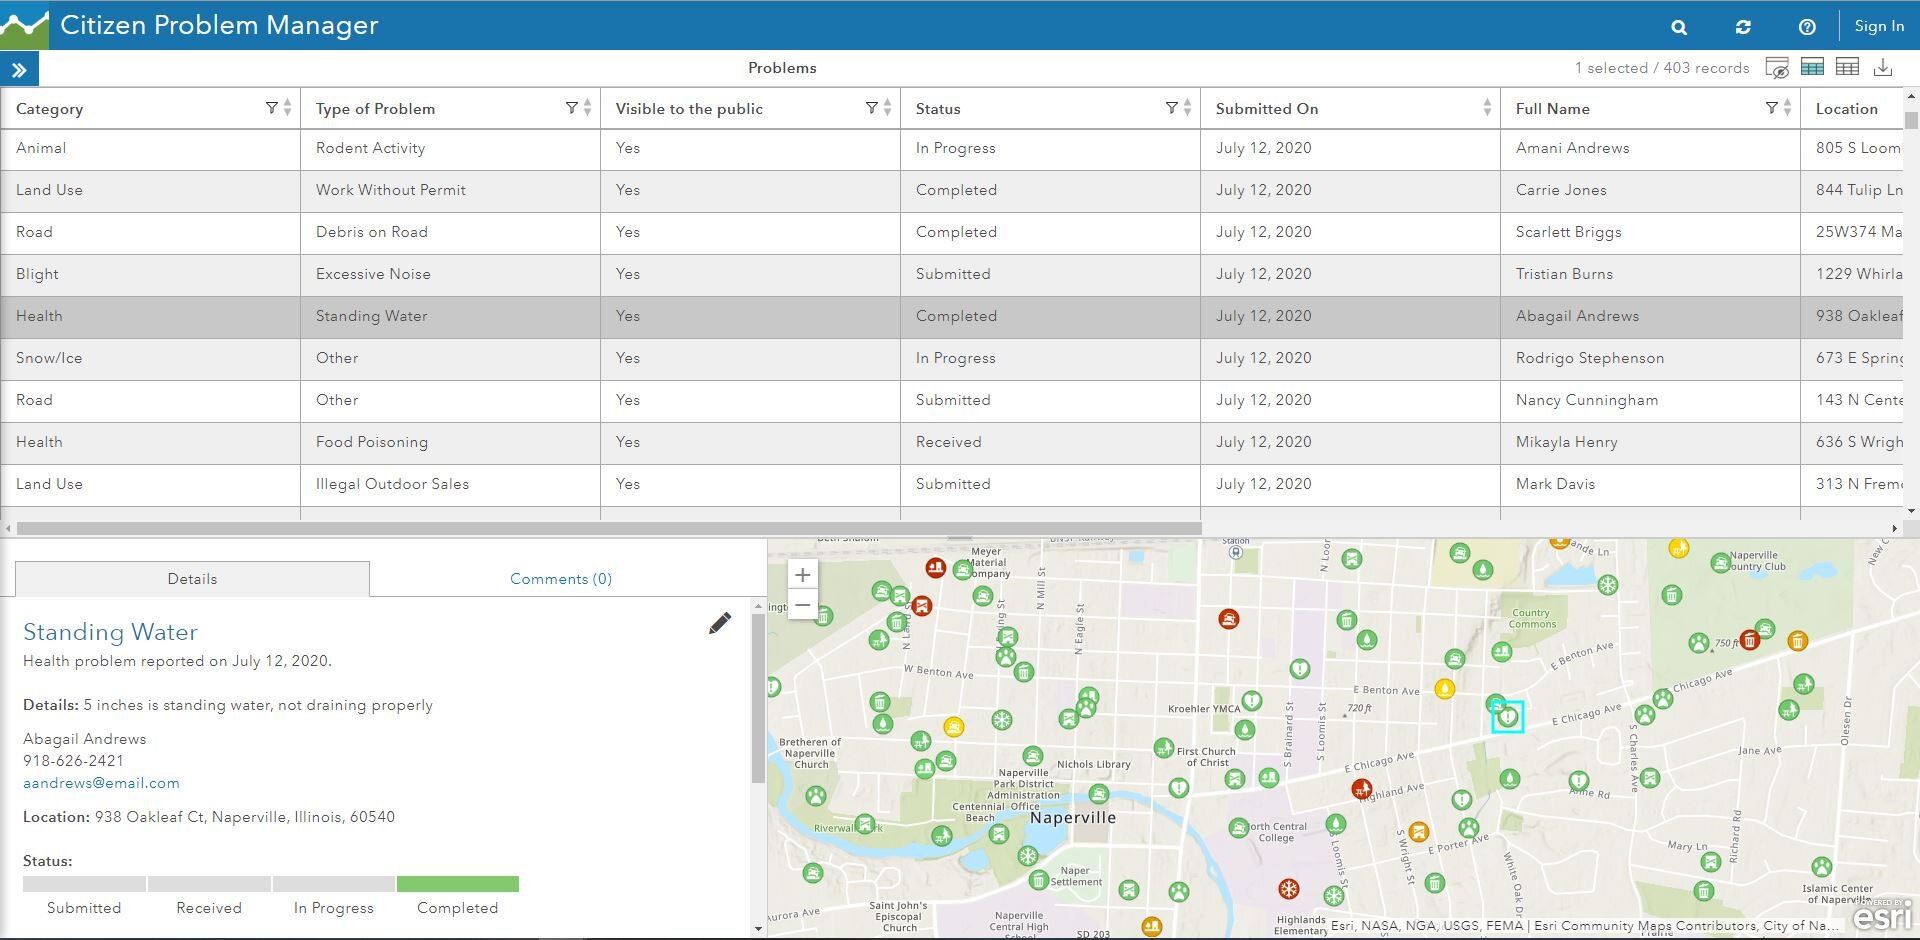Open the aandrews@email.com email link
This screenshot has width=1920, height=940.
coord(101,783)
